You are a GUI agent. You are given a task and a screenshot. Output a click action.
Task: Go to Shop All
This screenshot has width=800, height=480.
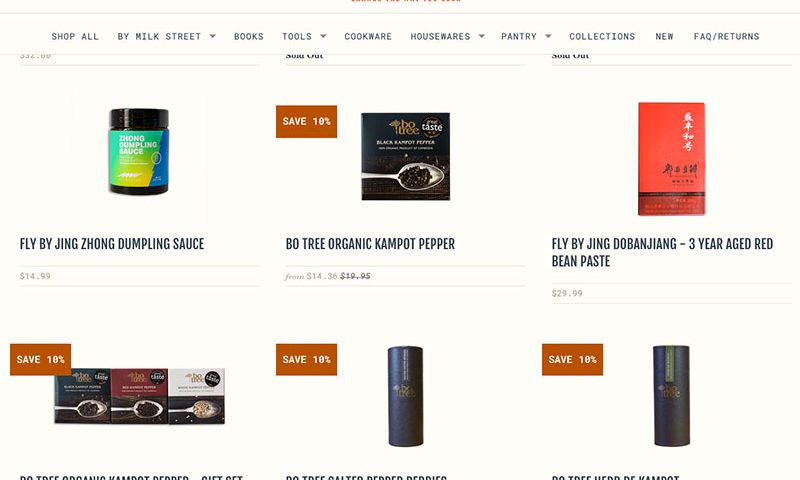(x=75, y=36)
